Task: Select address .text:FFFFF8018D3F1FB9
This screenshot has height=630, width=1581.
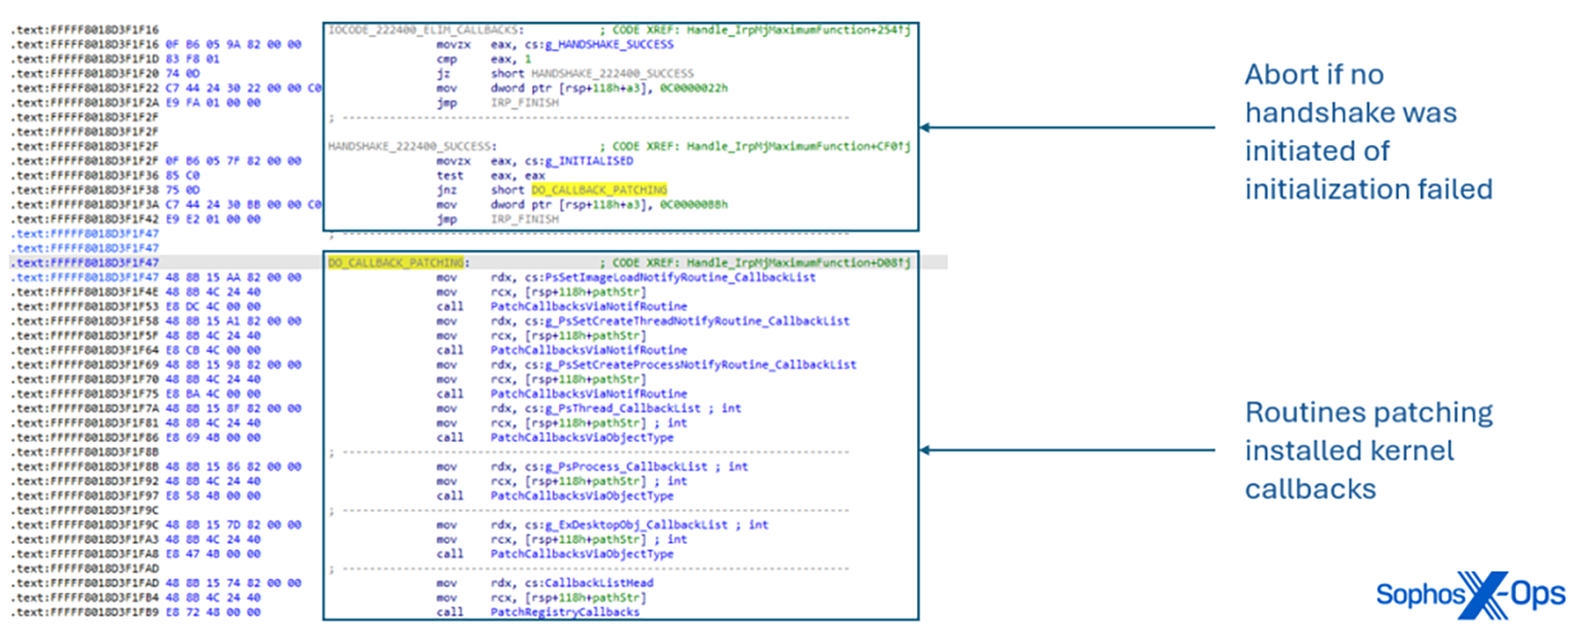Action: pyautogui.click(x=85, y=611)
